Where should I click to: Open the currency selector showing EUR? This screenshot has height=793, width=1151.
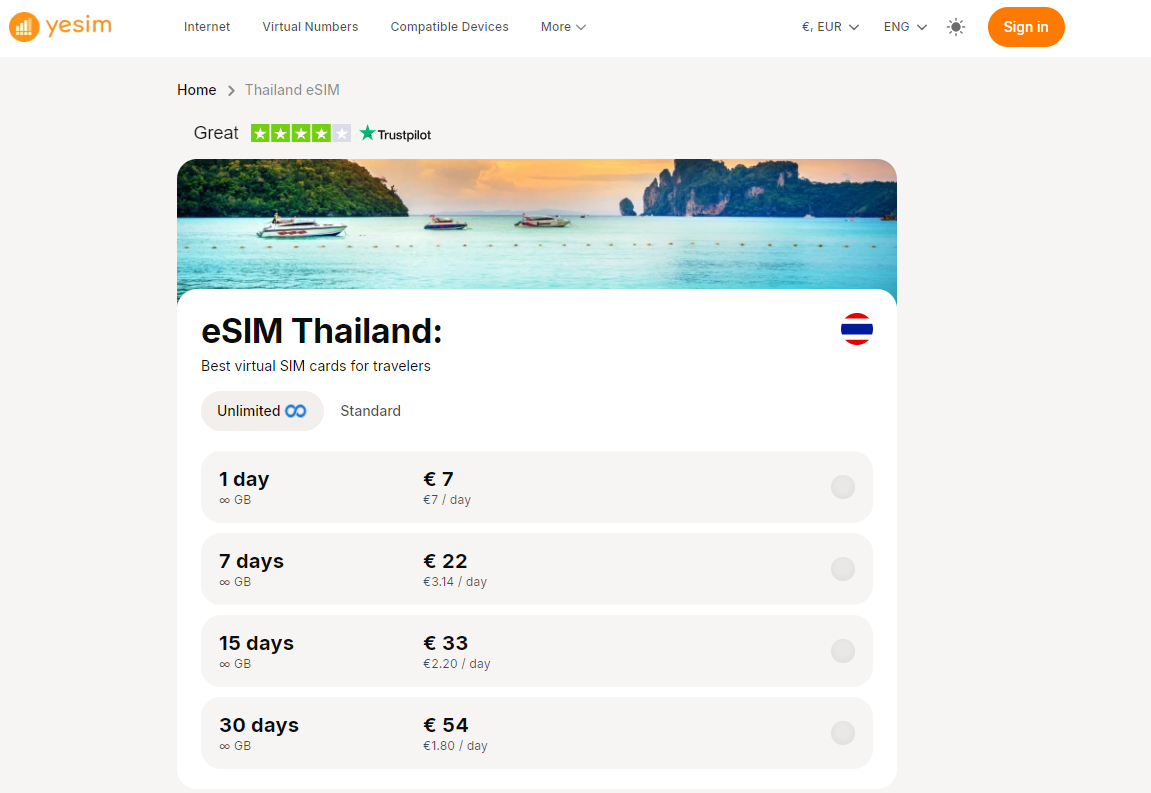[x=828, y=27]
